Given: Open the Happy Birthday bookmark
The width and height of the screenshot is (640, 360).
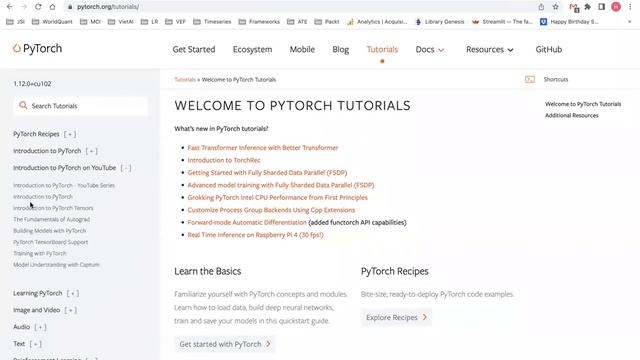Looking at the screenshot, I should [569, 22].
